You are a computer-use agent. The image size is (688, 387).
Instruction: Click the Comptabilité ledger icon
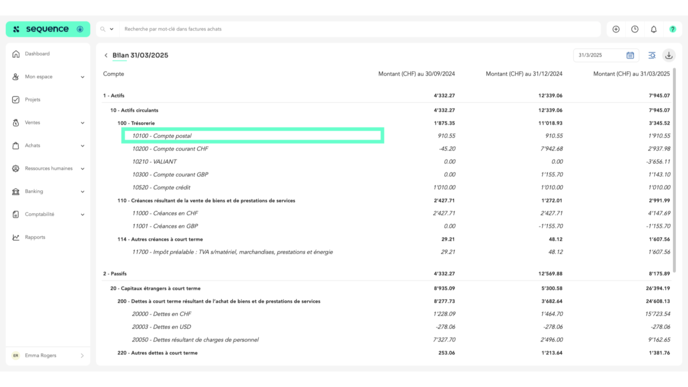tap(16, 214)
